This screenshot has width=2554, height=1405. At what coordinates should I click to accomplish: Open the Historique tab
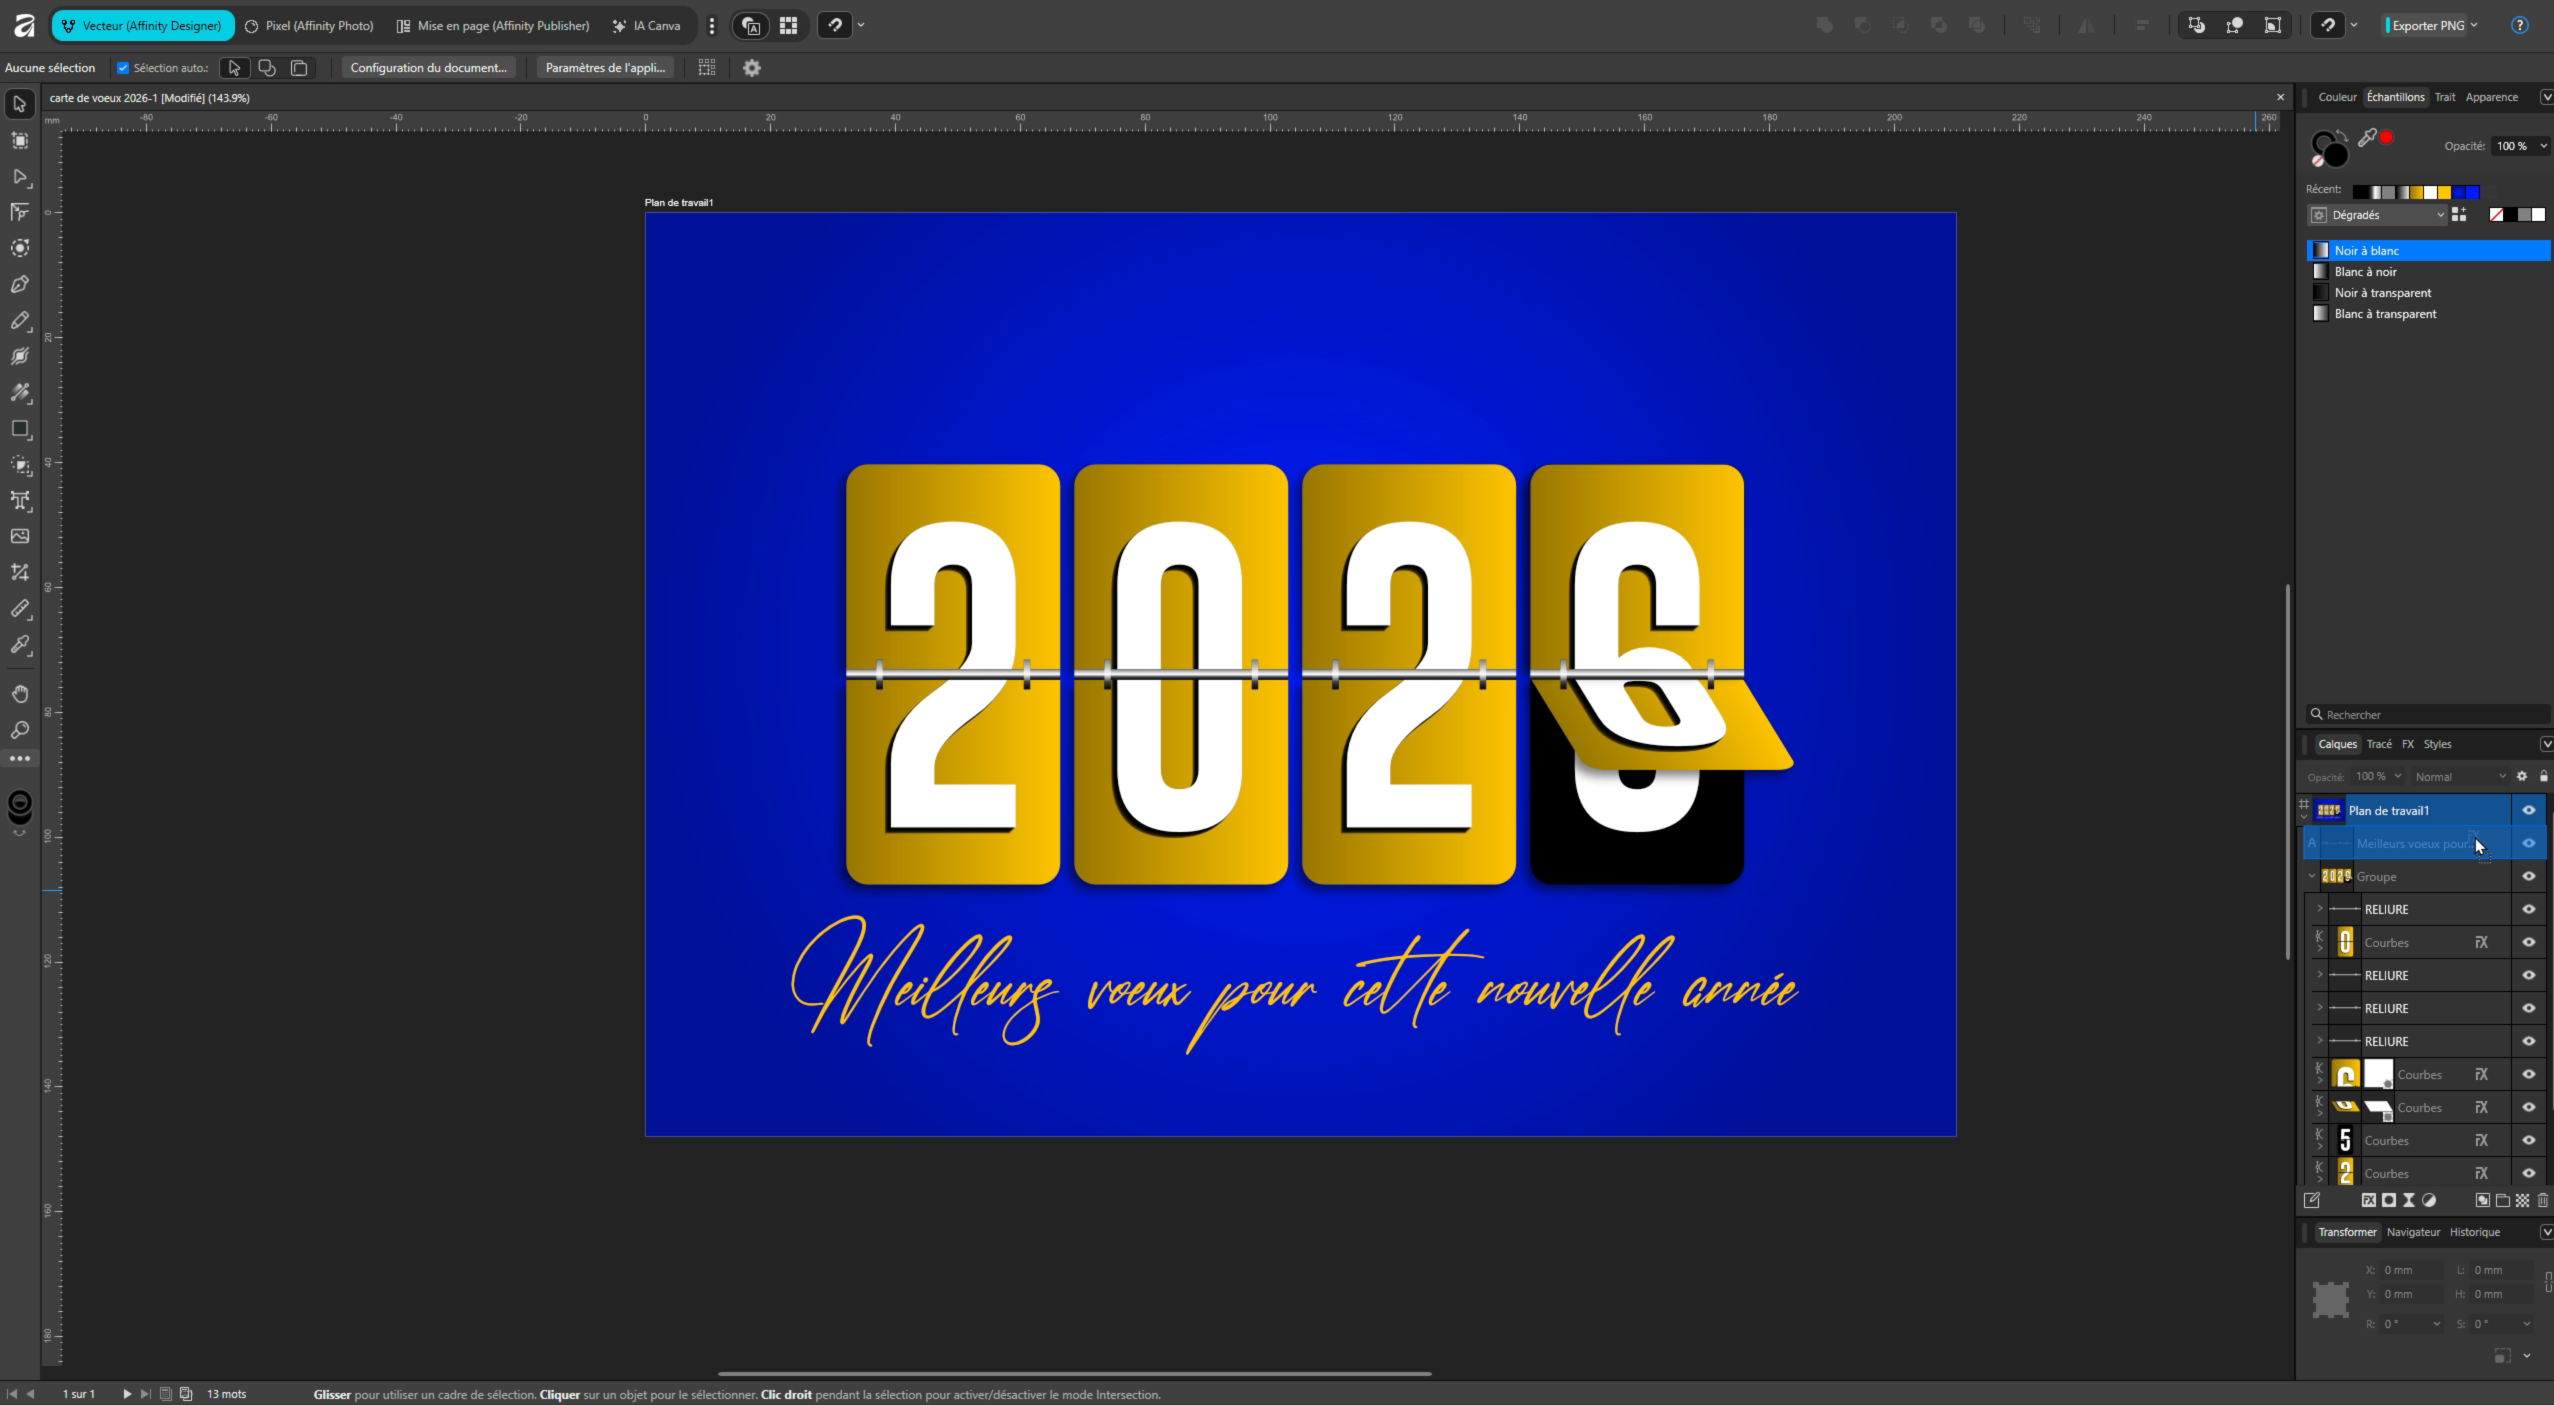[2474, 1232]
